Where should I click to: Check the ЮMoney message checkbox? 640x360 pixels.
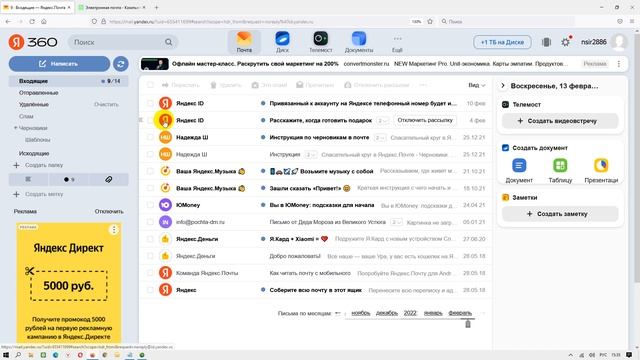tap(150, 205)
